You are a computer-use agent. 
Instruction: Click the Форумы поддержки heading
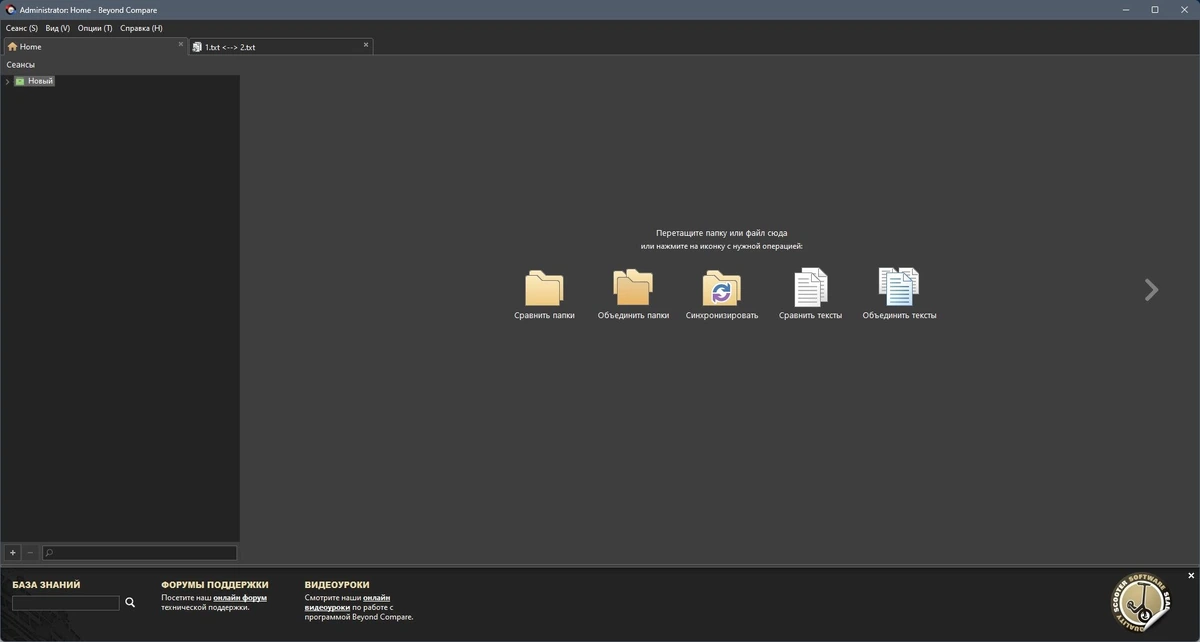(215, 585)
